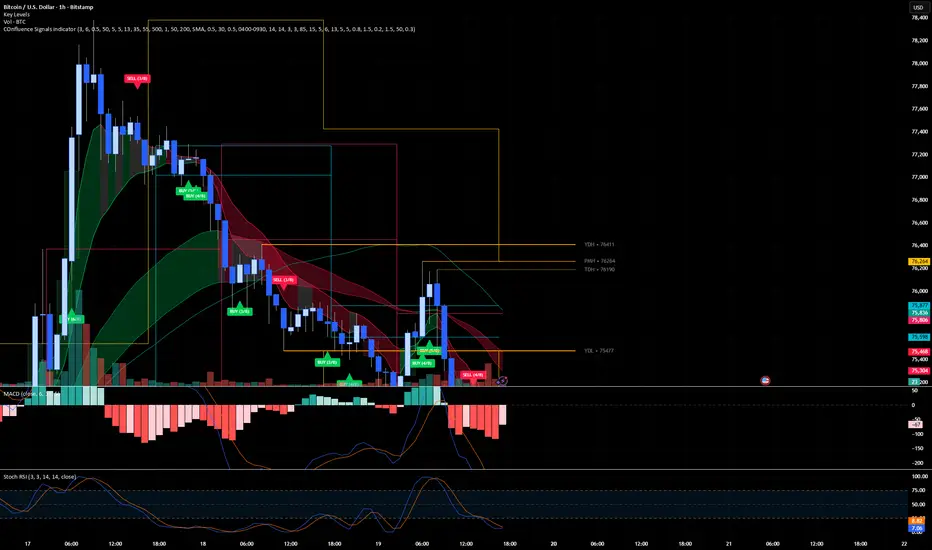The image size is (932, 550).
Task: Click the YDL 75477 level label
Action: (x=599, y=351)
